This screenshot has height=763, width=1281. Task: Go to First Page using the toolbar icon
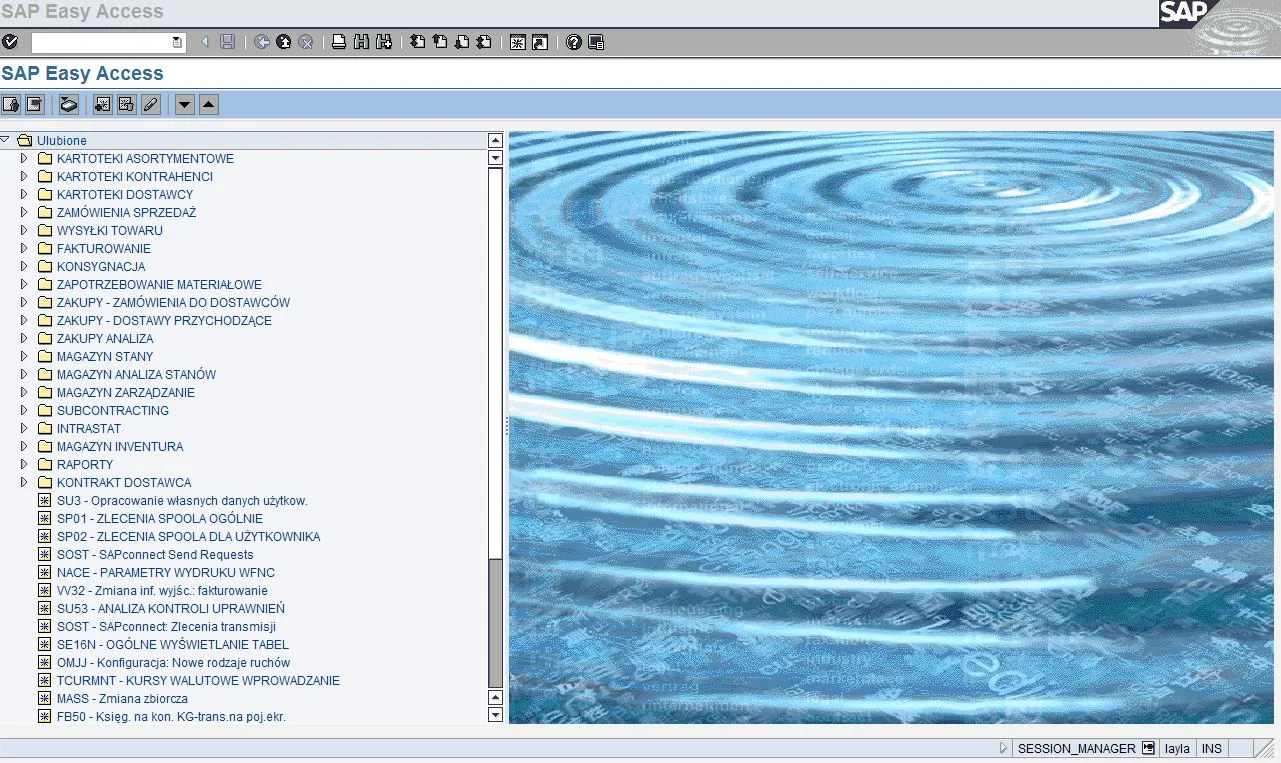pos(418,42)
